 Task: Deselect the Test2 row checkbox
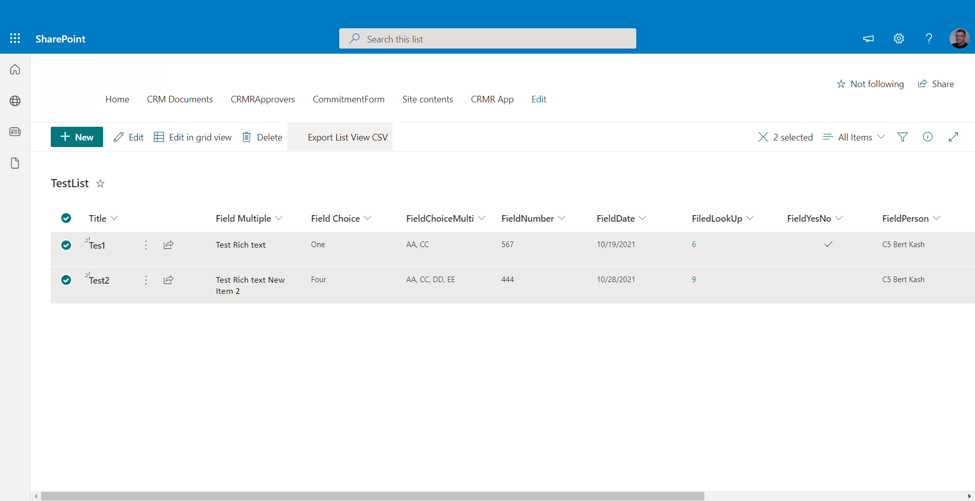point(66,280)
